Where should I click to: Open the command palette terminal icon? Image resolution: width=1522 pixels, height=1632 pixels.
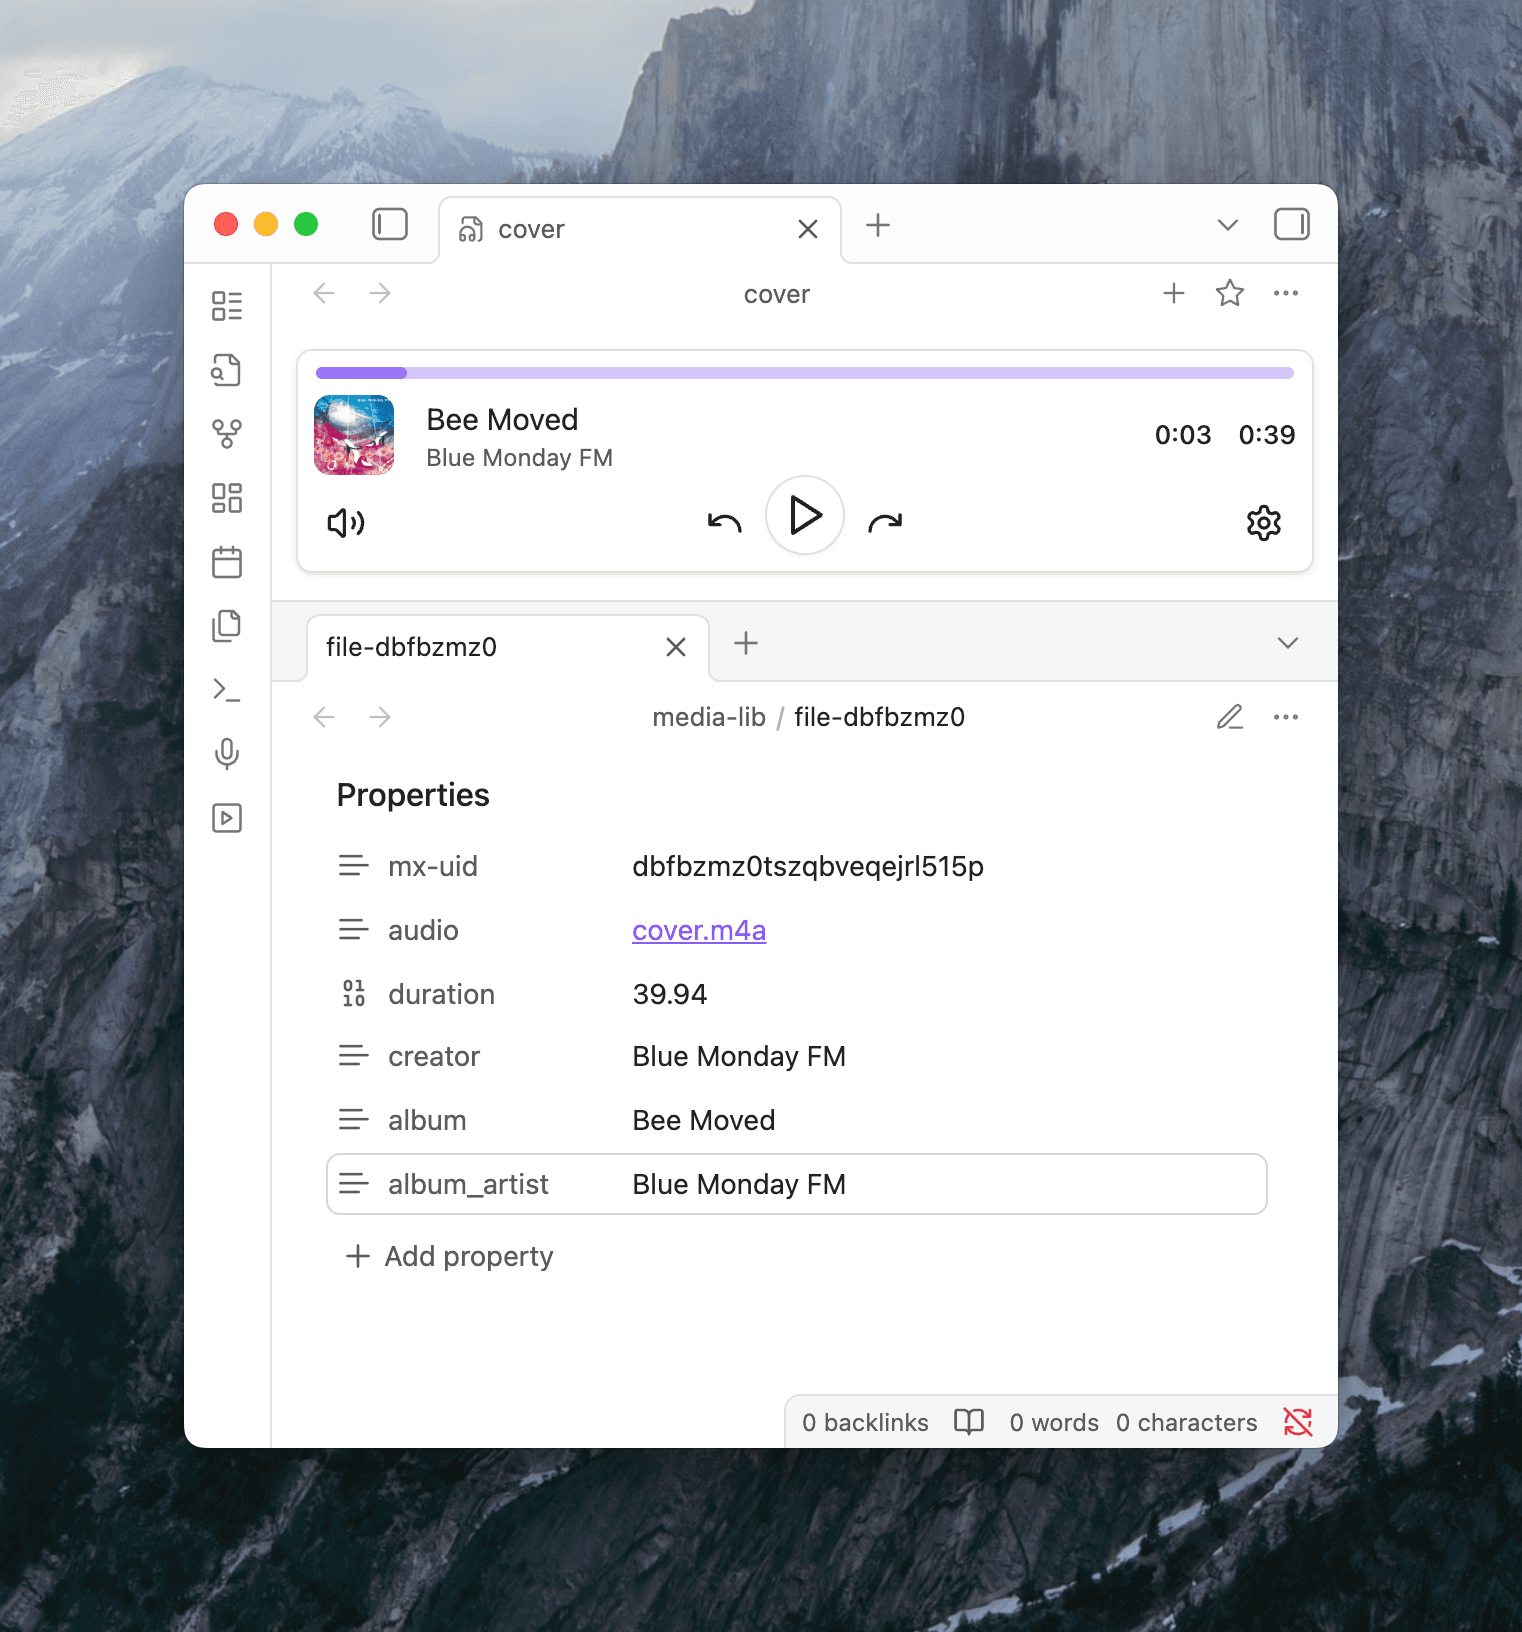tap(227, 690)
